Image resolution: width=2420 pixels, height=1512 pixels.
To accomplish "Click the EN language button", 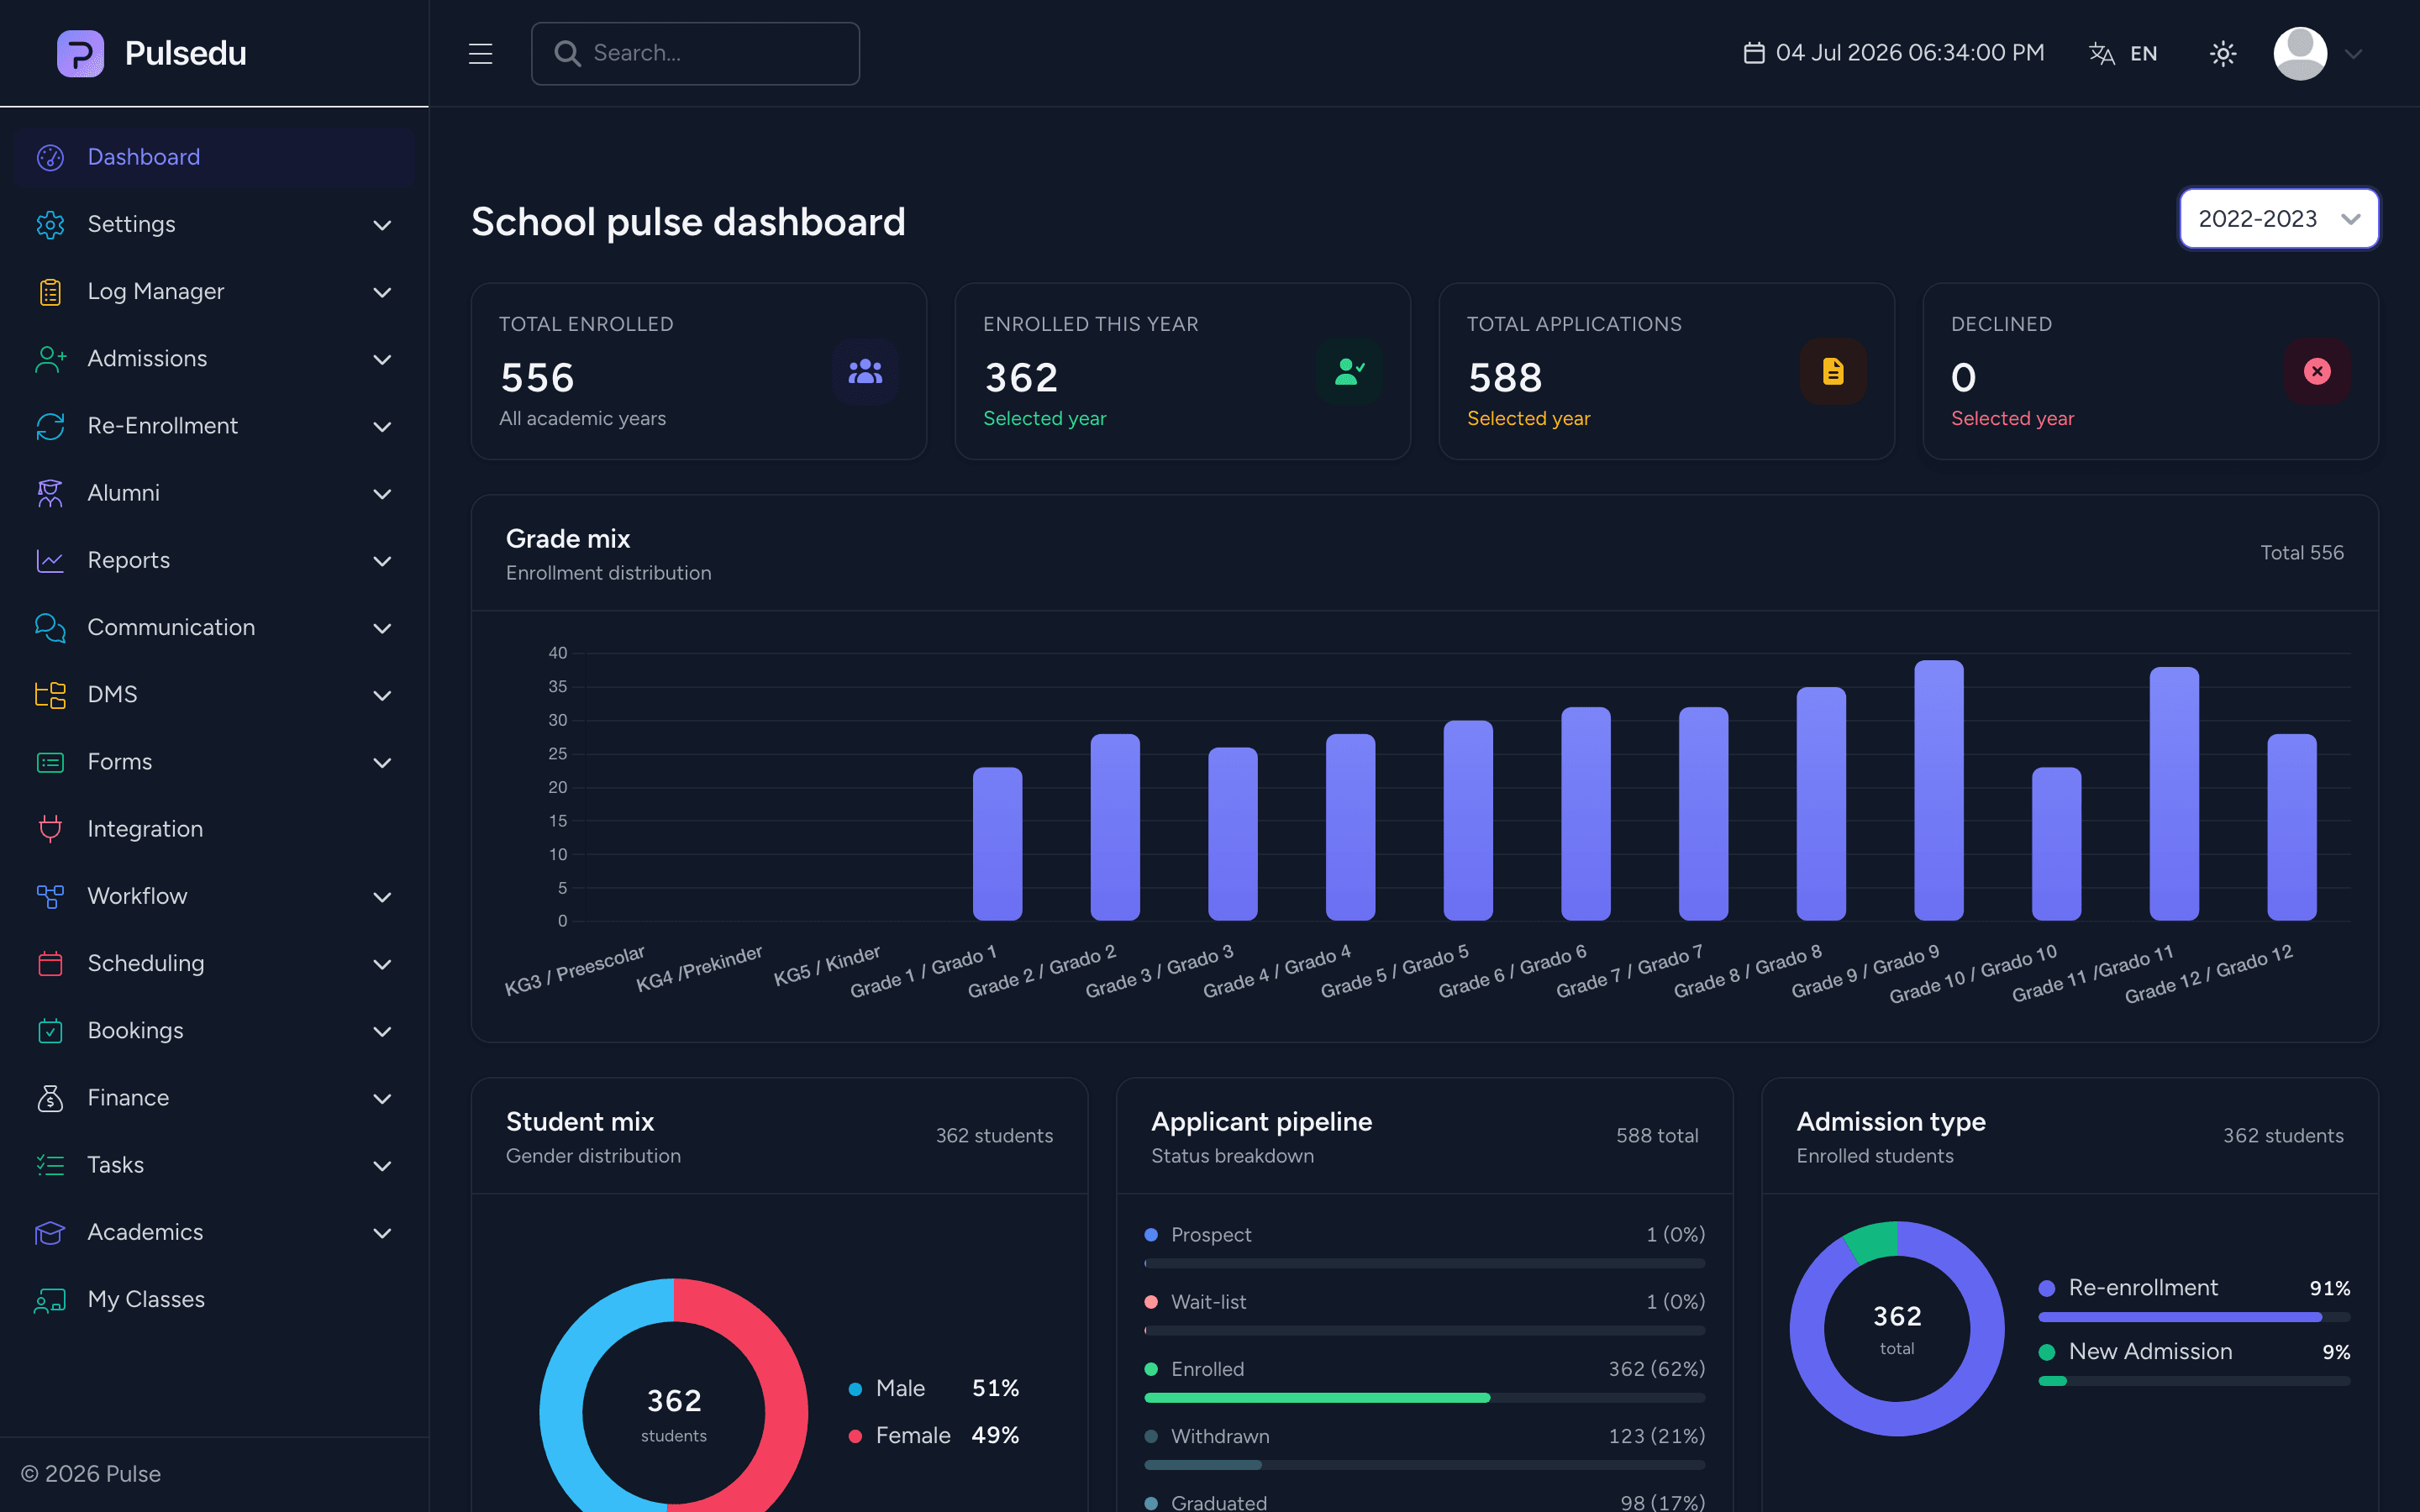I will click(2143, 53).
